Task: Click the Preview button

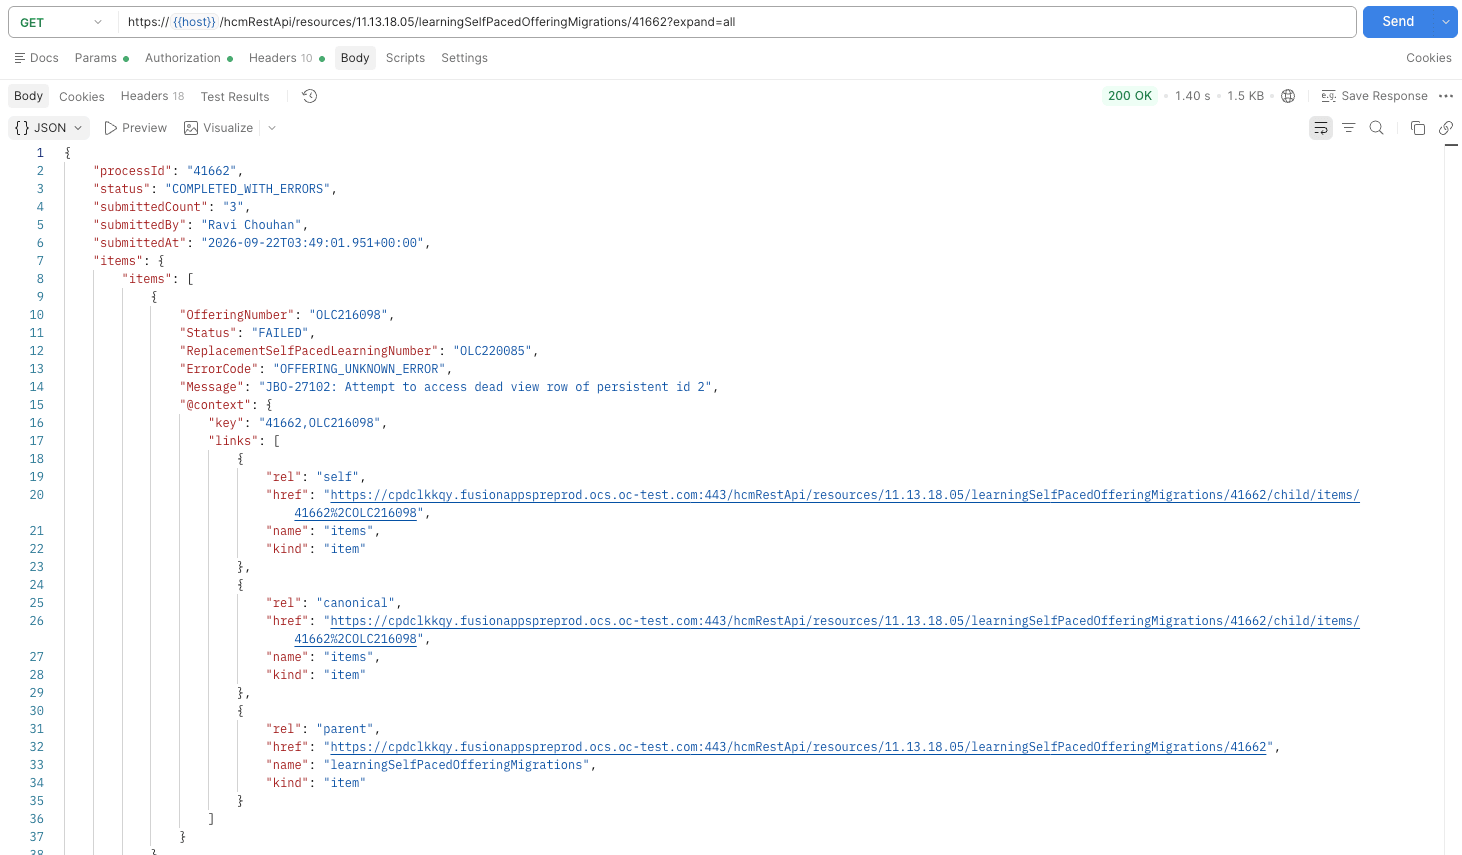Action: point(135,128)
